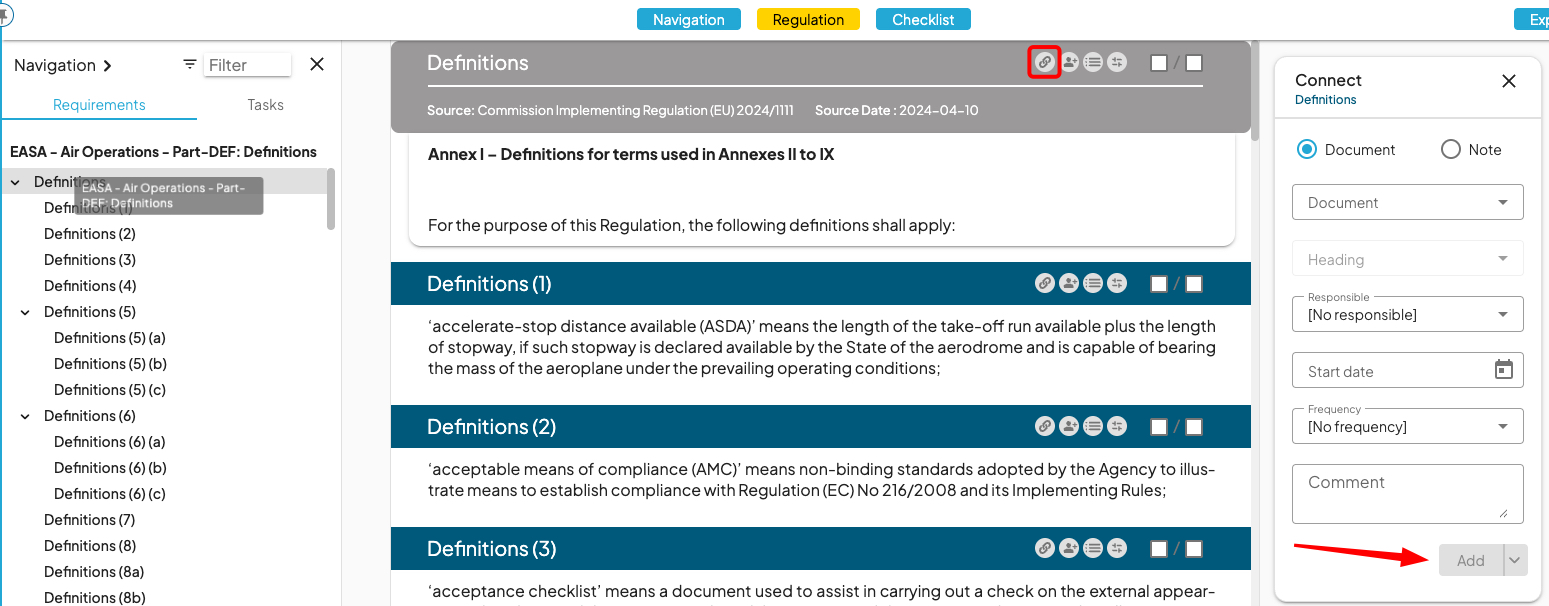Click the add-person icon in the Definitions header
This screenshot has width=1549, height=606.
click(x=1069, y=63)
